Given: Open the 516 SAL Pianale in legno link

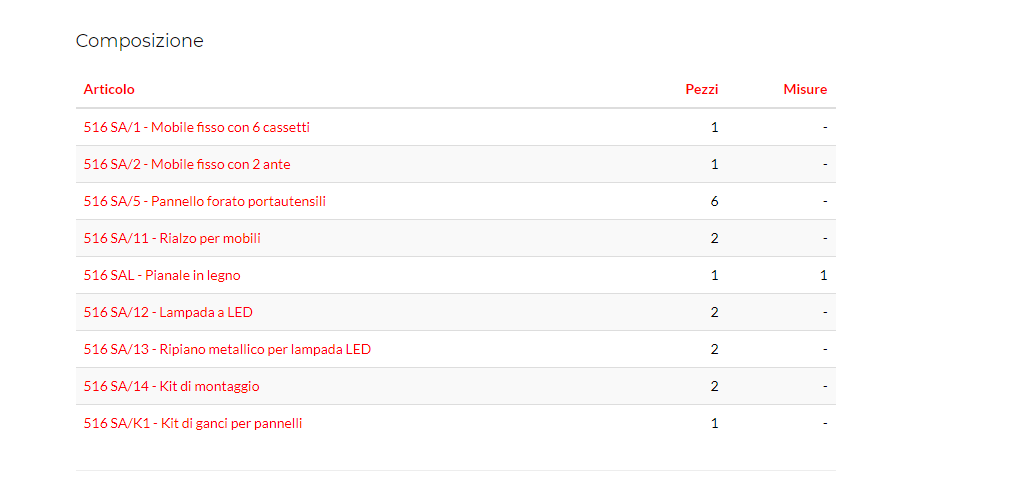Looking at the screenshot, I should tap(162, 275).
